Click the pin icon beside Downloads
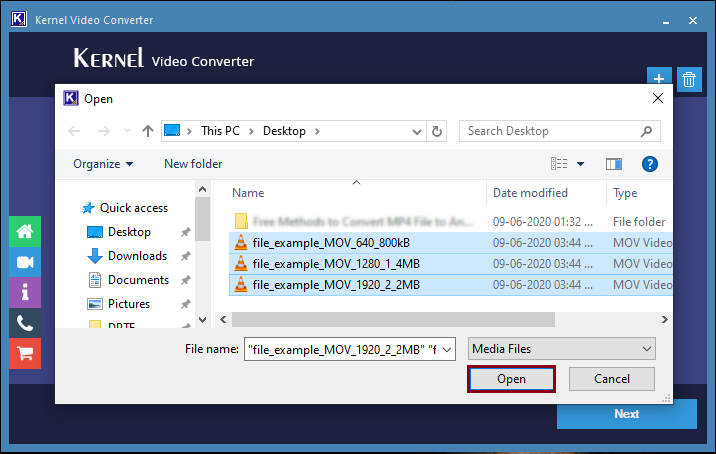Image resolution: width=716 pixels, height=454 pixels. coord(185,256)
